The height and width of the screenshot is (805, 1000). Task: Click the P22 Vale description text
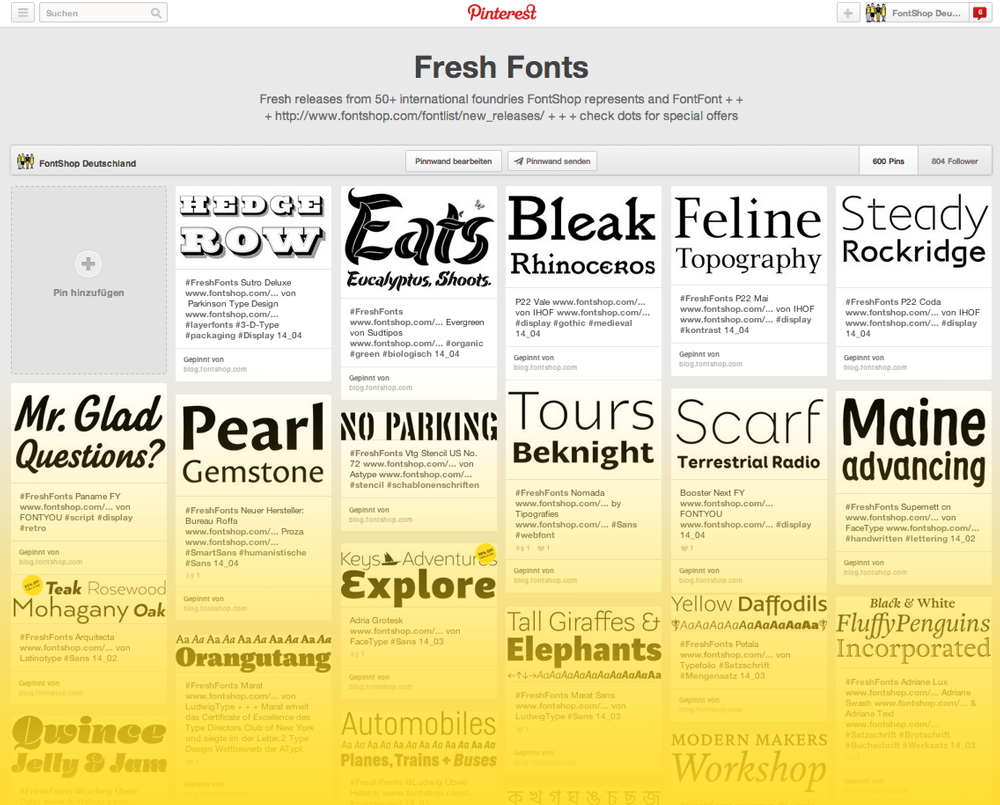pyautogui.click(x=582, y=318)
